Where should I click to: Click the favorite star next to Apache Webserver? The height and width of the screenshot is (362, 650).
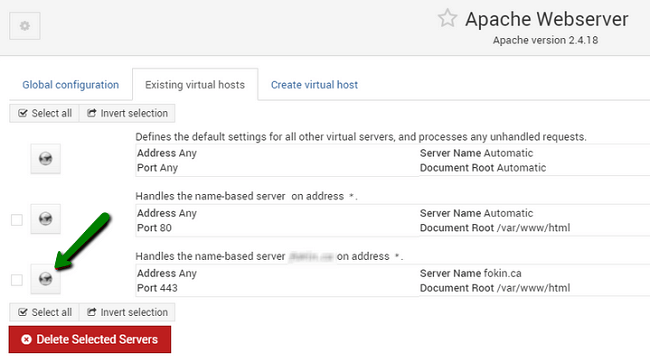(x=447, y=19)
